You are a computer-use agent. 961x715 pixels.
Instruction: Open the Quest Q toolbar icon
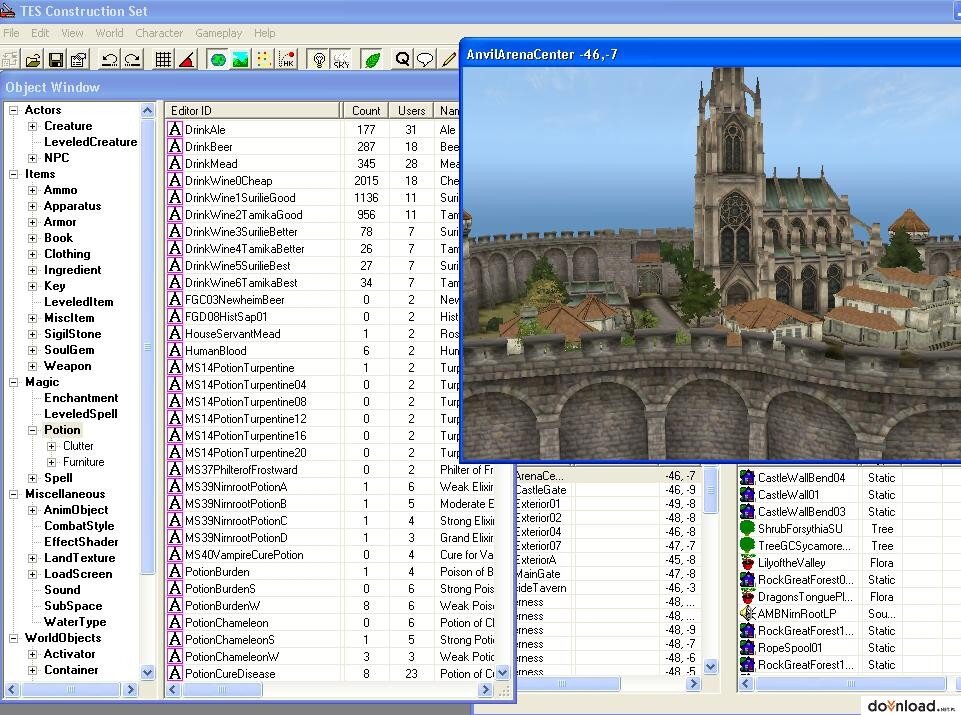(402, 60)
